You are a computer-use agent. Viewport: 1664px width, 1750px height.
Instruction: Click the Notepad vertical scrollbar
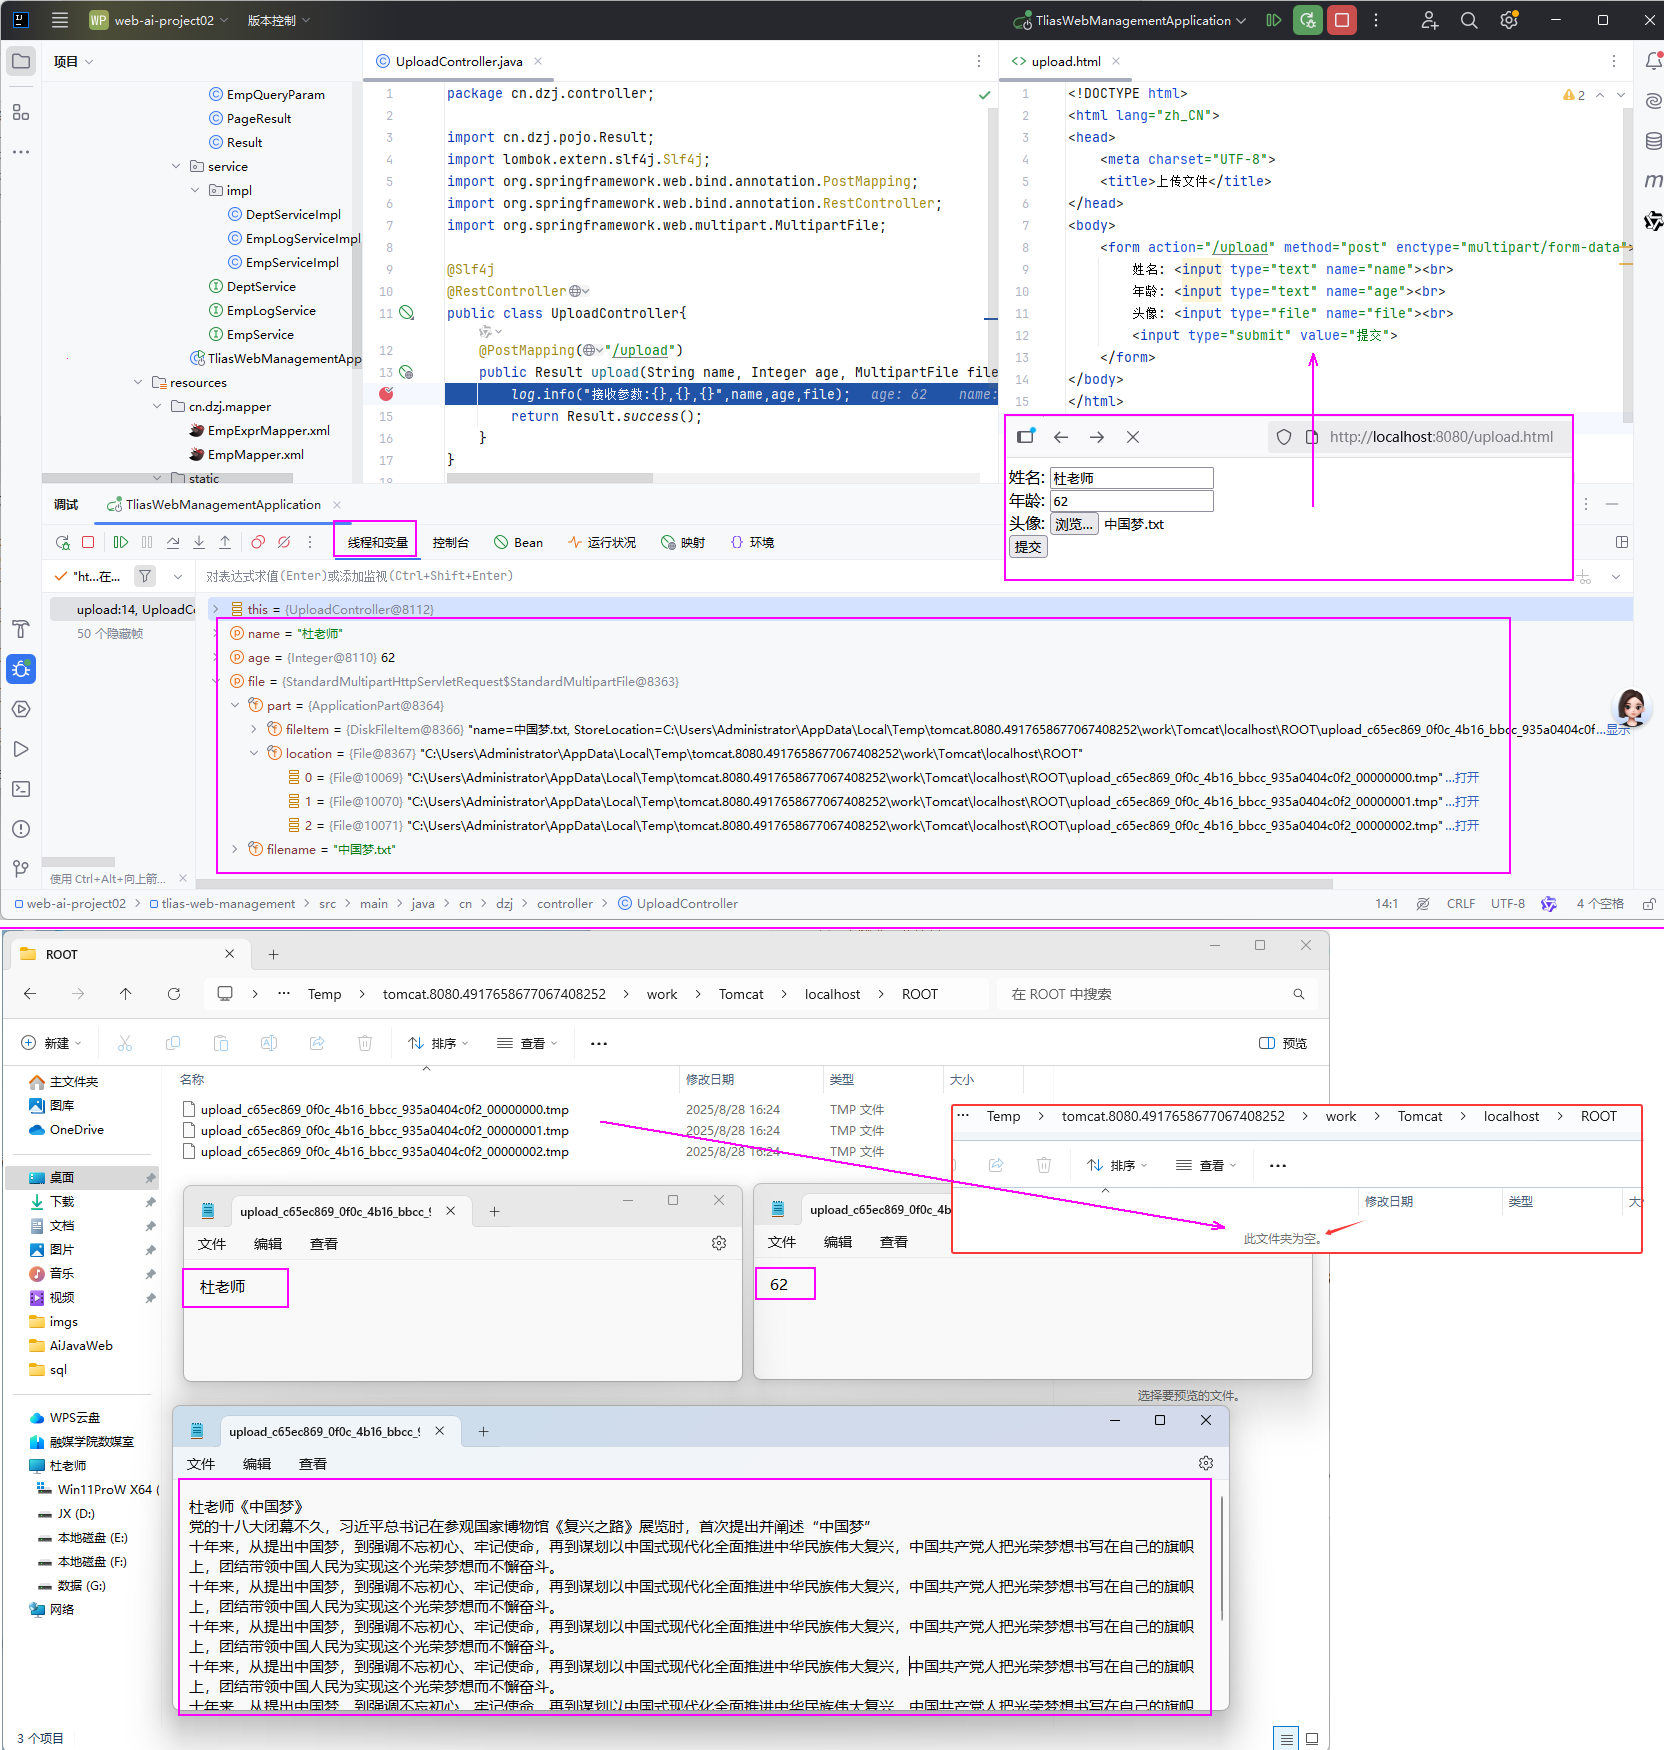point(1221,1560)
